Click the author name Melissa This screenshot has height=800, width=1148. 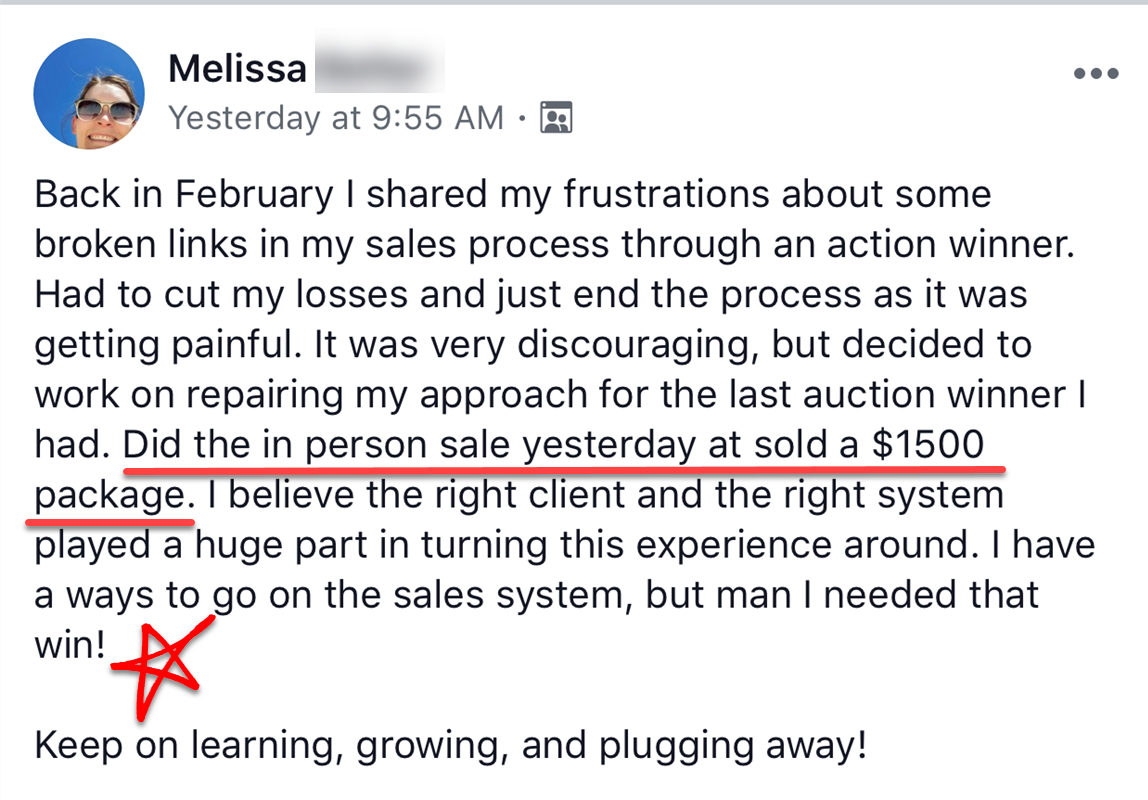click(x=237, y=69)
